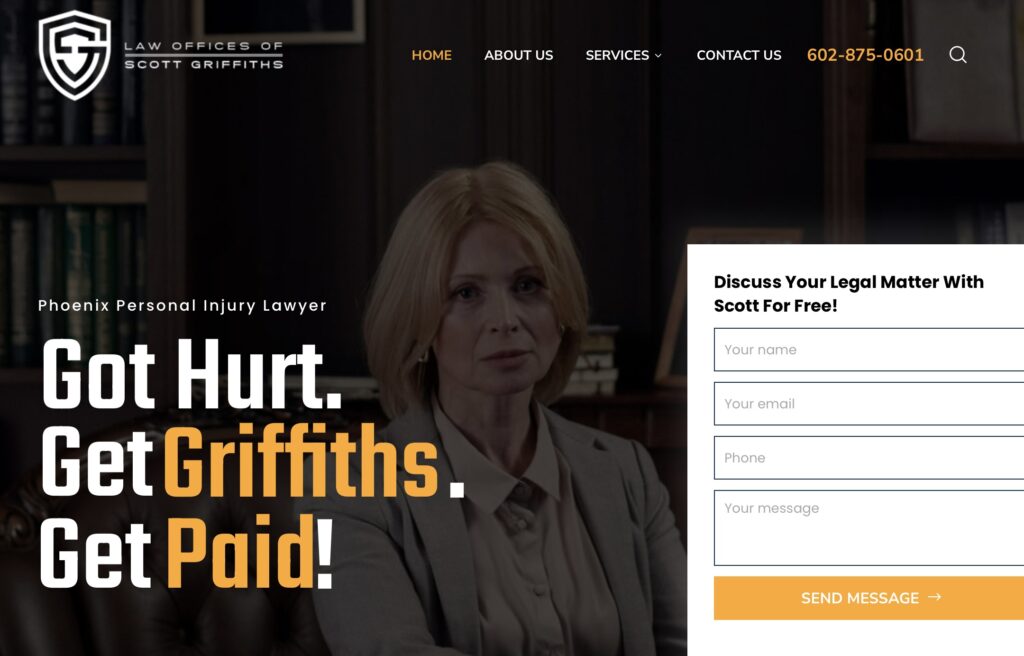Focus the Your message text area
The width and height of the screenshot is (1024, 656).
point(869,528)
